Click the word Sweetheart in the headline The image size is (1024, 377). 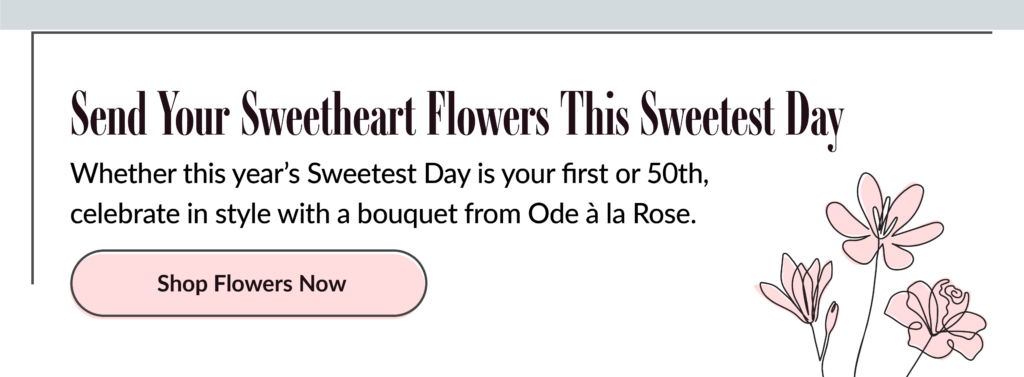[x=328, y=114]
